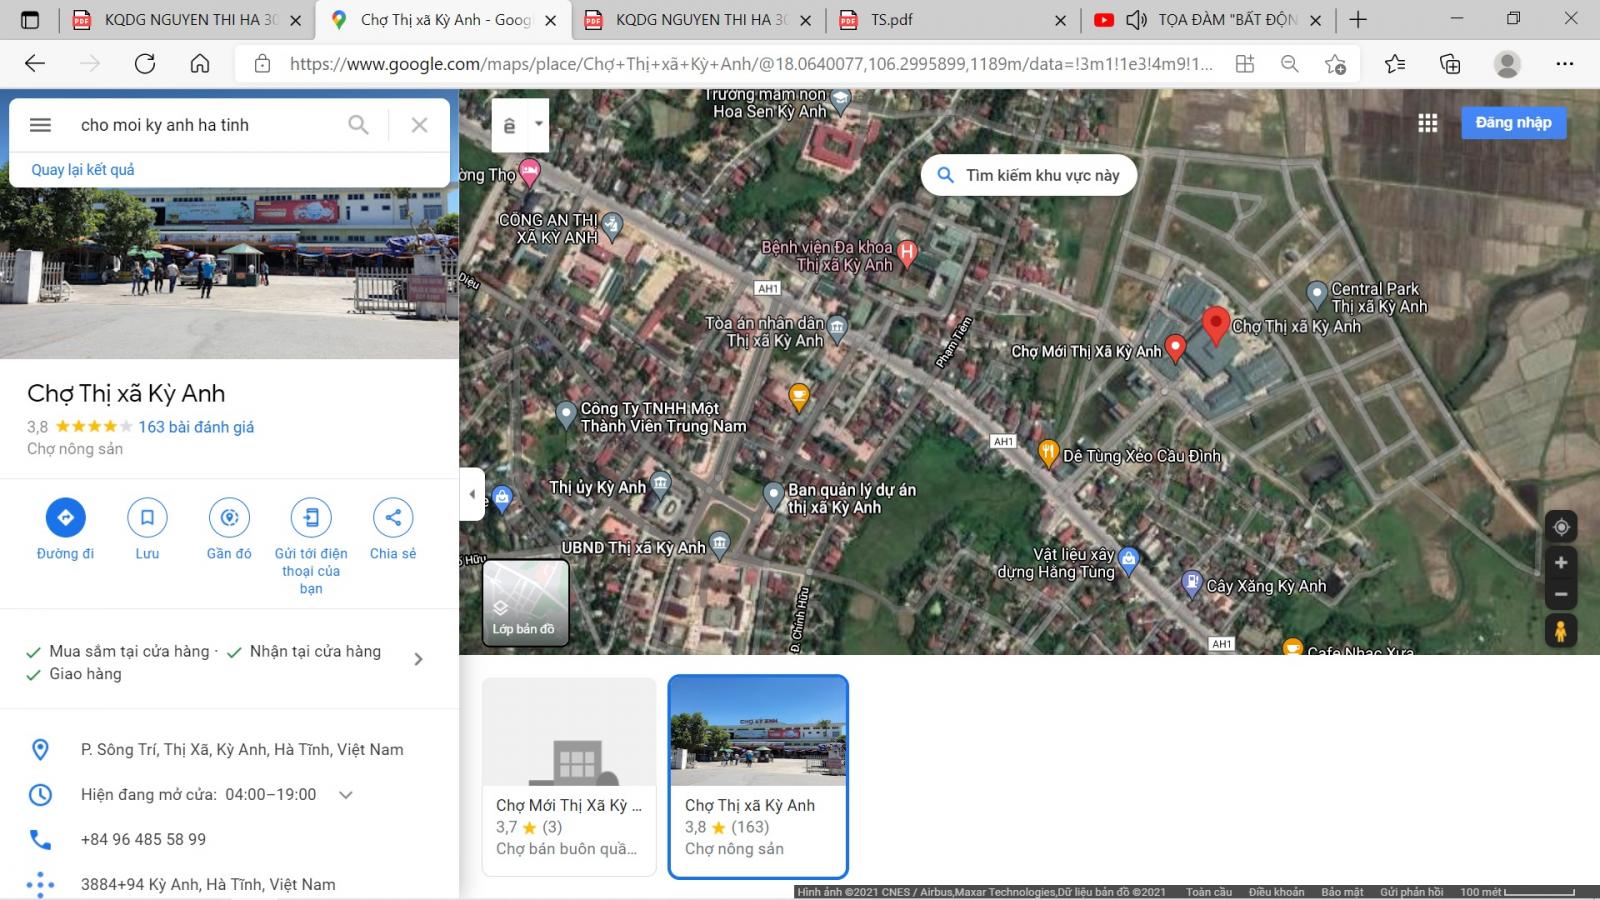Toggle the Lớp bản đồ map layer
This screenshot has width=1600, height=900.
coord(526,602)
